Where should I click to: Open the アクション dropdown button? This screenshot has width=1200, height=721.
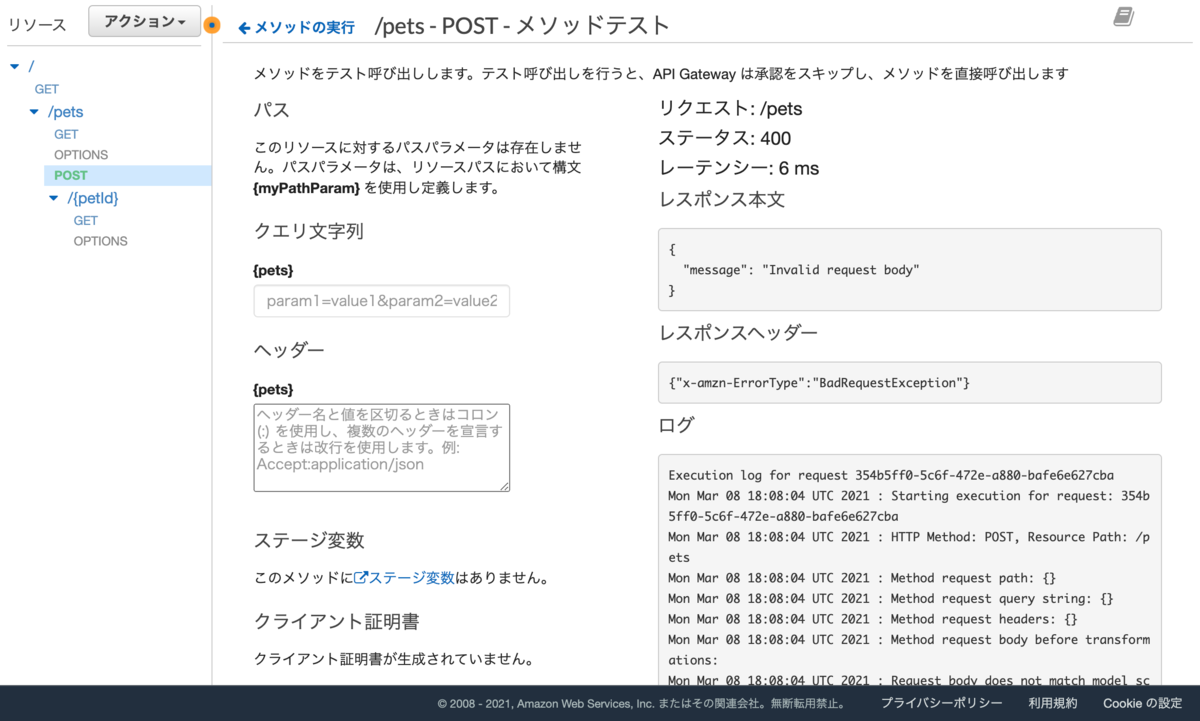(x=145, y=21)
